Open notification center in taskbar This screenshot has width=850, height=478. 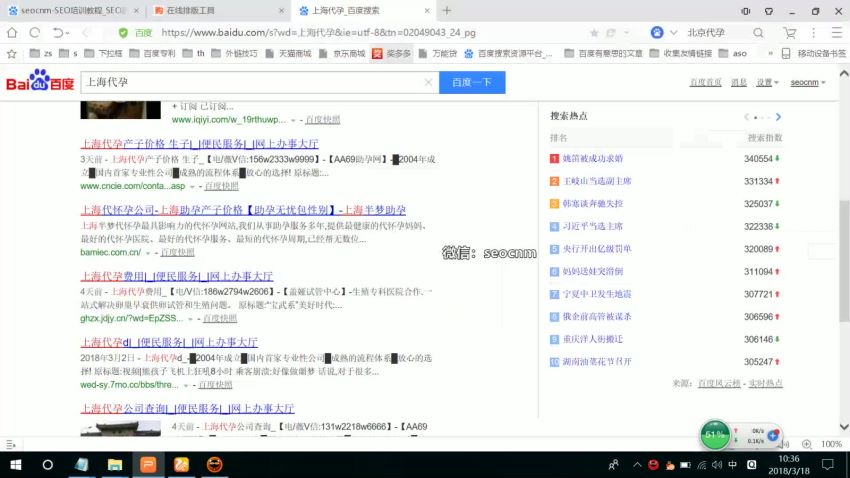[x=827, y=464]
